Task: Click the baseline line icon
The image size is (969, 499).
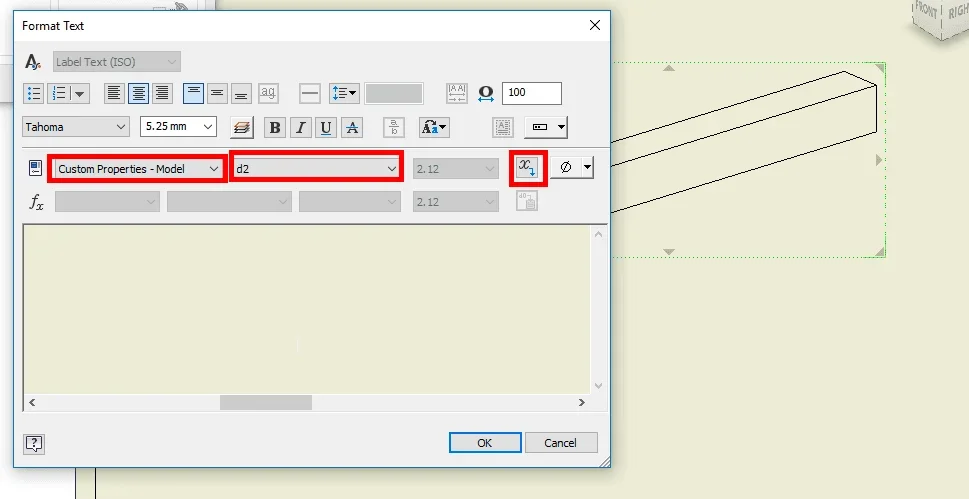Action: click(310, 93)
